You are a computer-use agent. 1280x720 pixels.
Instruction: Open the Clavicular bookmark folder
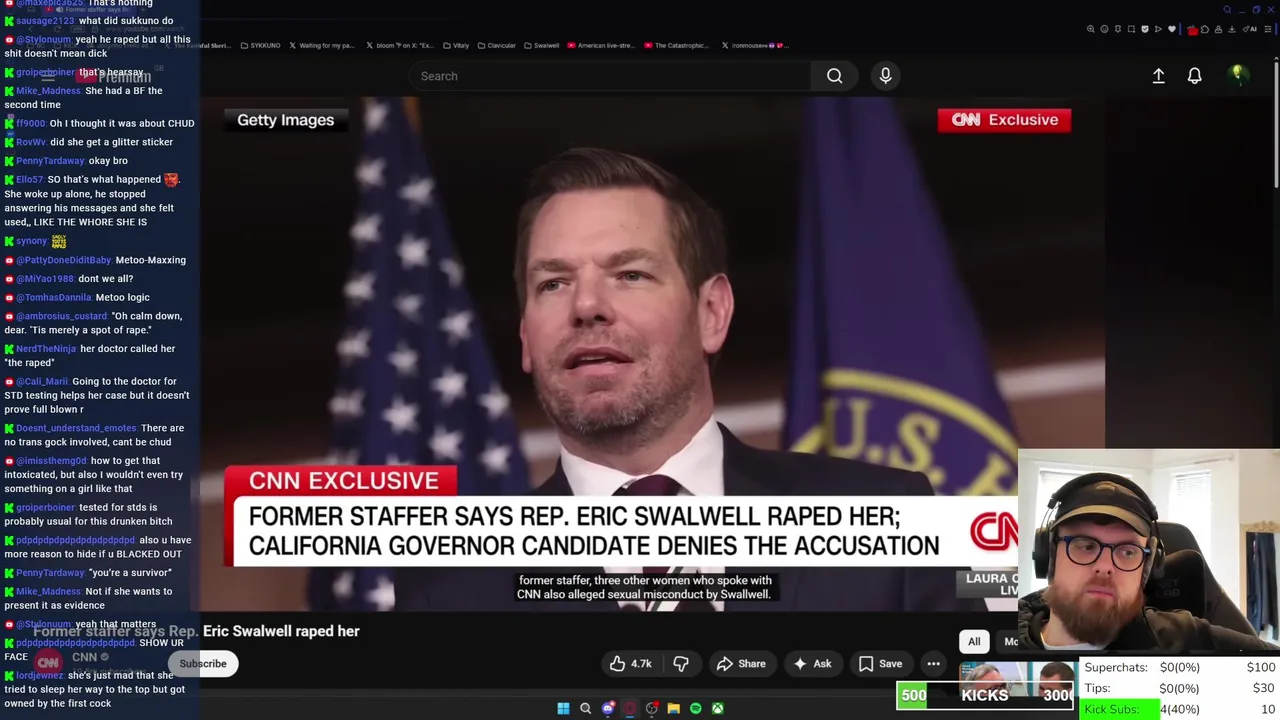(x=496, y=45)
